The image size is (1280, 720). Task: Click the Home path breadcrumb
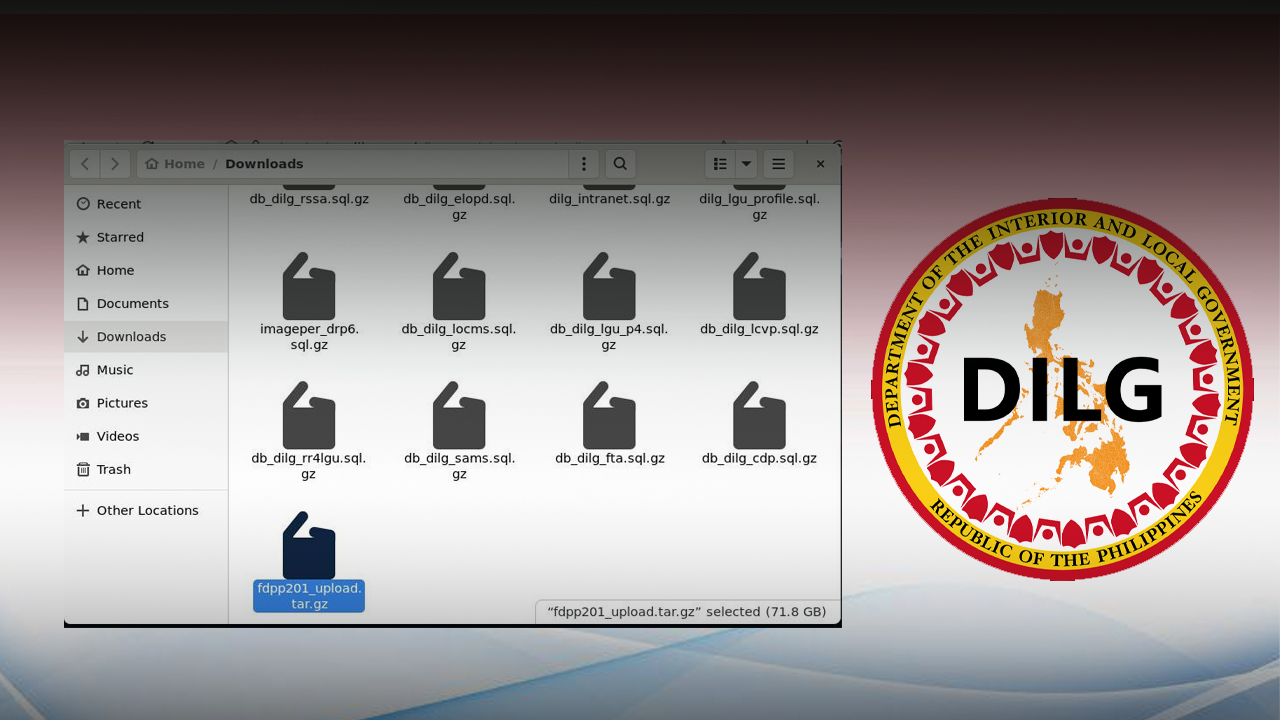coord(175,164)
